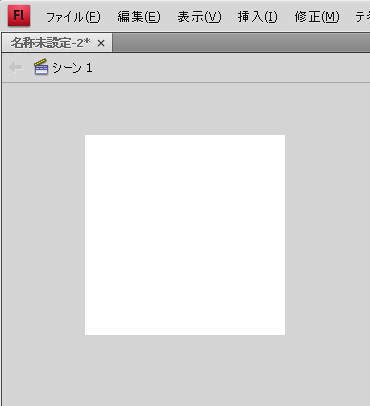Open the partially visible テキスト menu
This screenshot has height=406, width=370.
(362, 17)
